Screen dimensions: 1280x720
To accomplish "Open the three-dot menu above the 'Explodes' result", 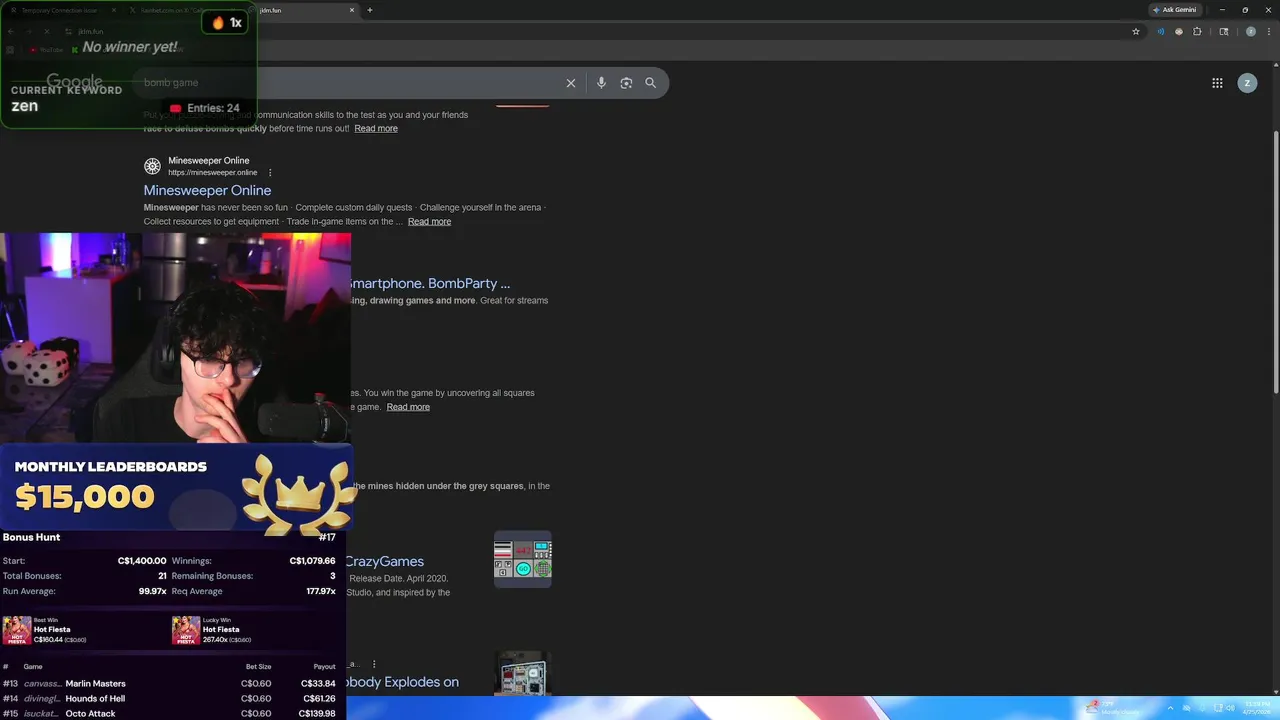I will (x=374, y=664).
